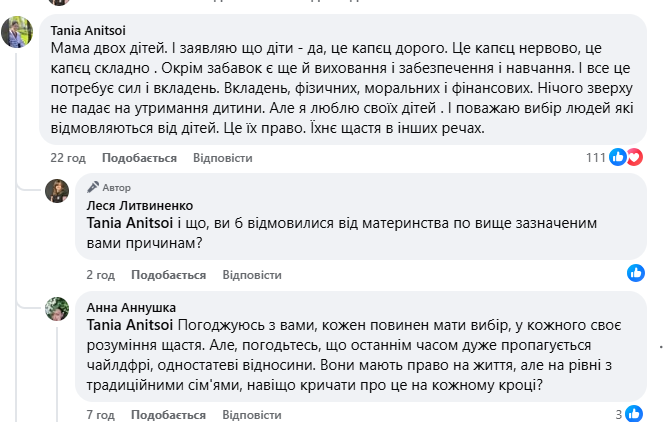Open the '22 год' timestamp of Tania's comment
Viewport: 664px width, 422px height.
point(69,158)
